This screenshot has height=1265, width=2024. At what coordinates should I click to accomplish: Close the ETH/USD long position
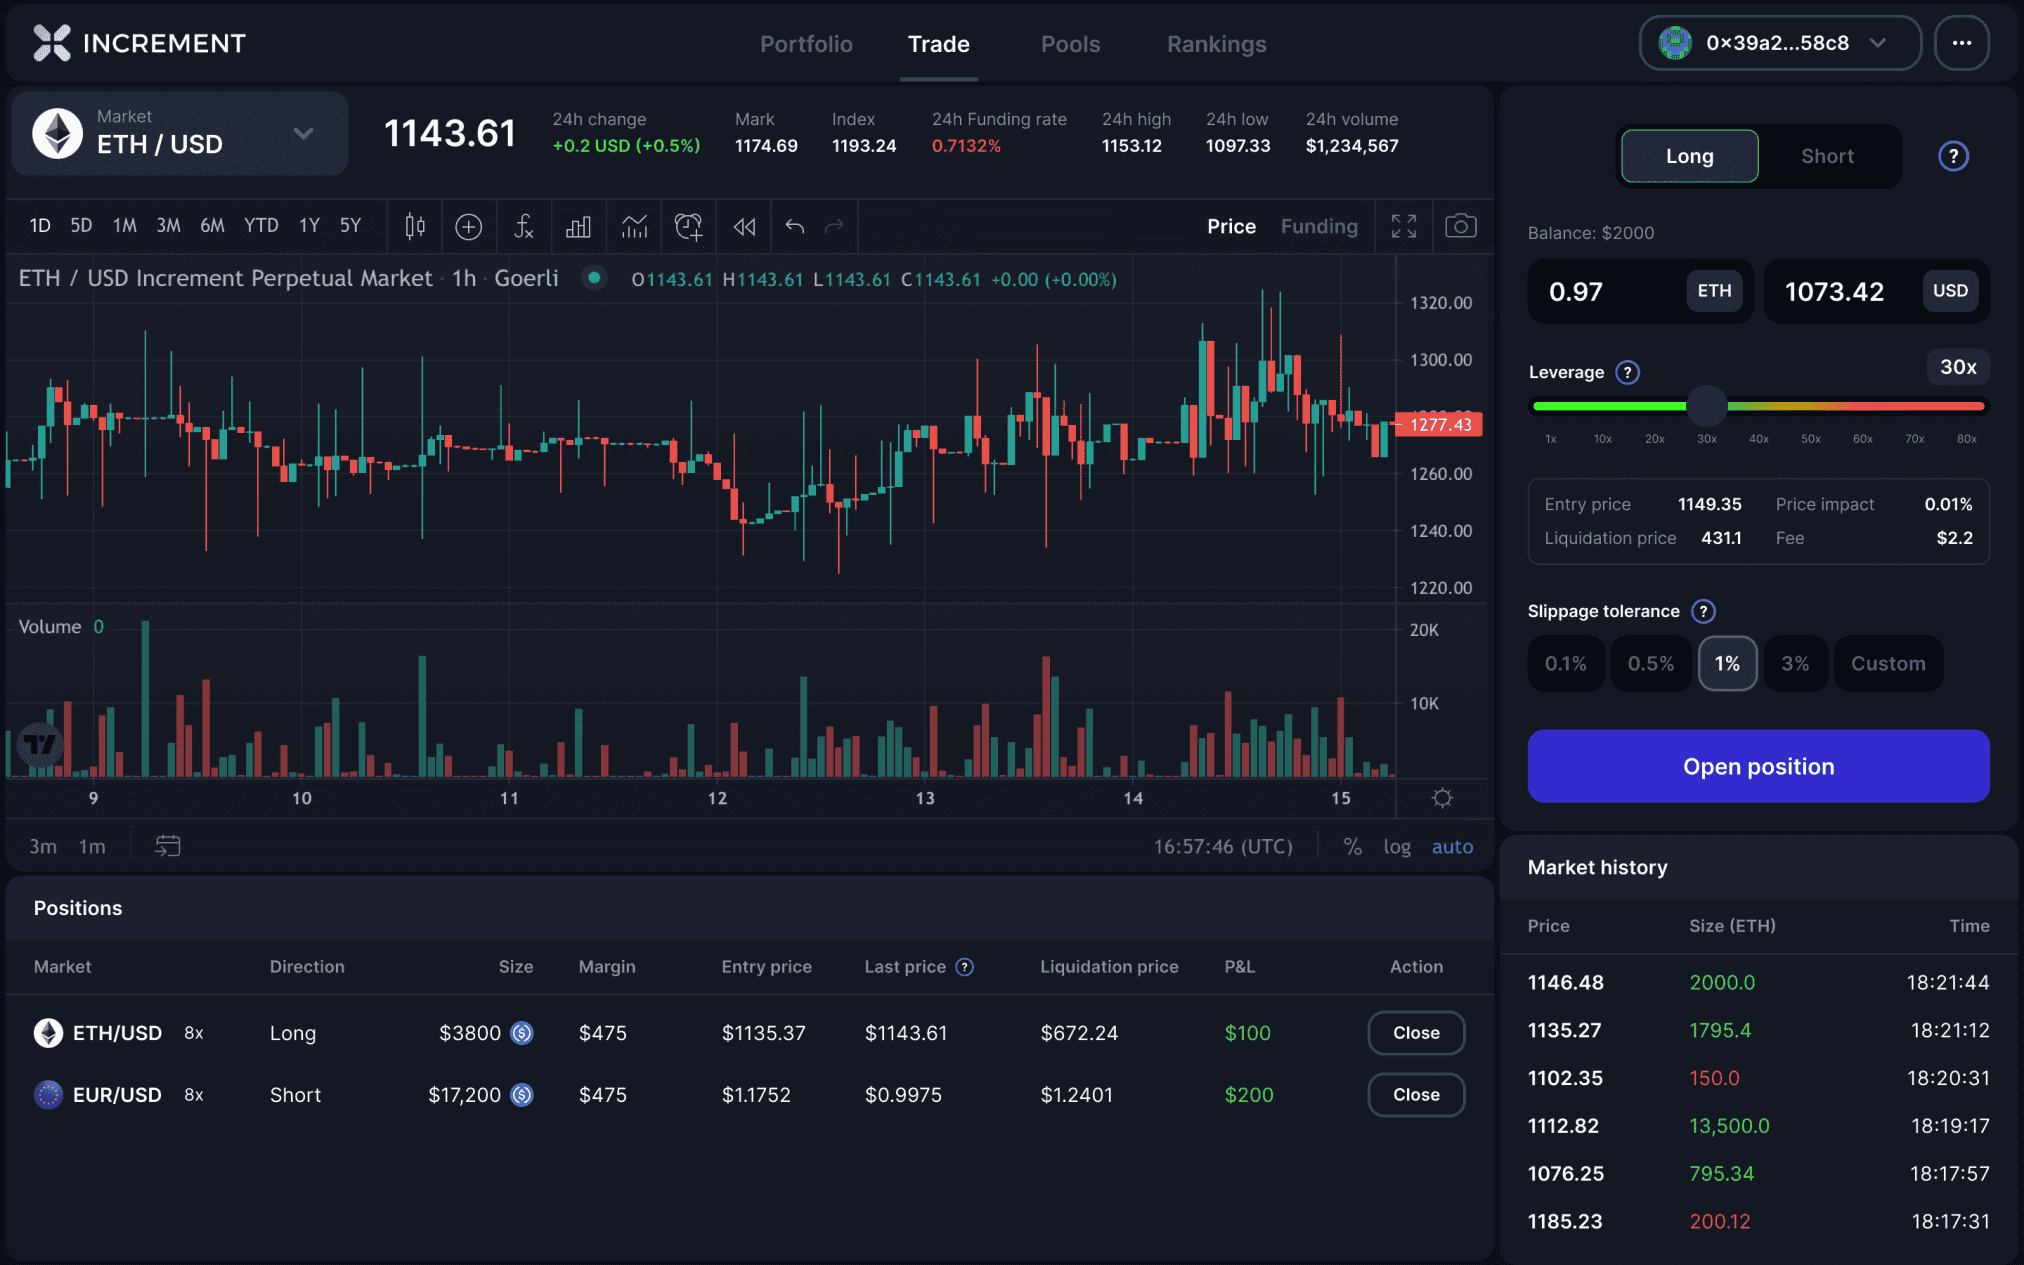coord(1416,1033)
